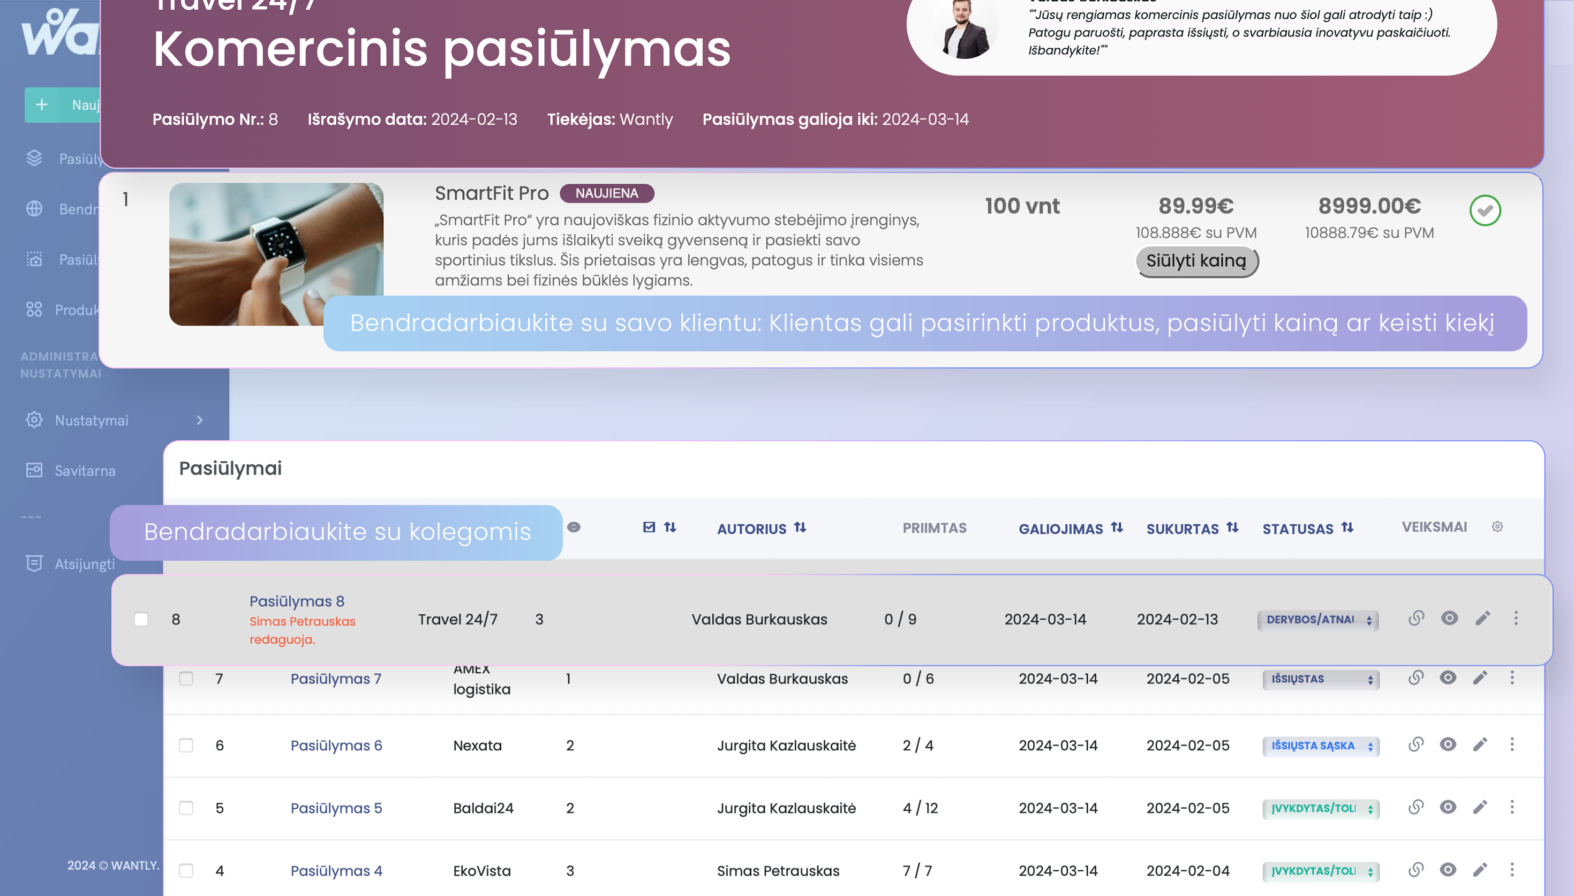Click the green checkmark for SmartFit Pro

[x=1485, y=210]
